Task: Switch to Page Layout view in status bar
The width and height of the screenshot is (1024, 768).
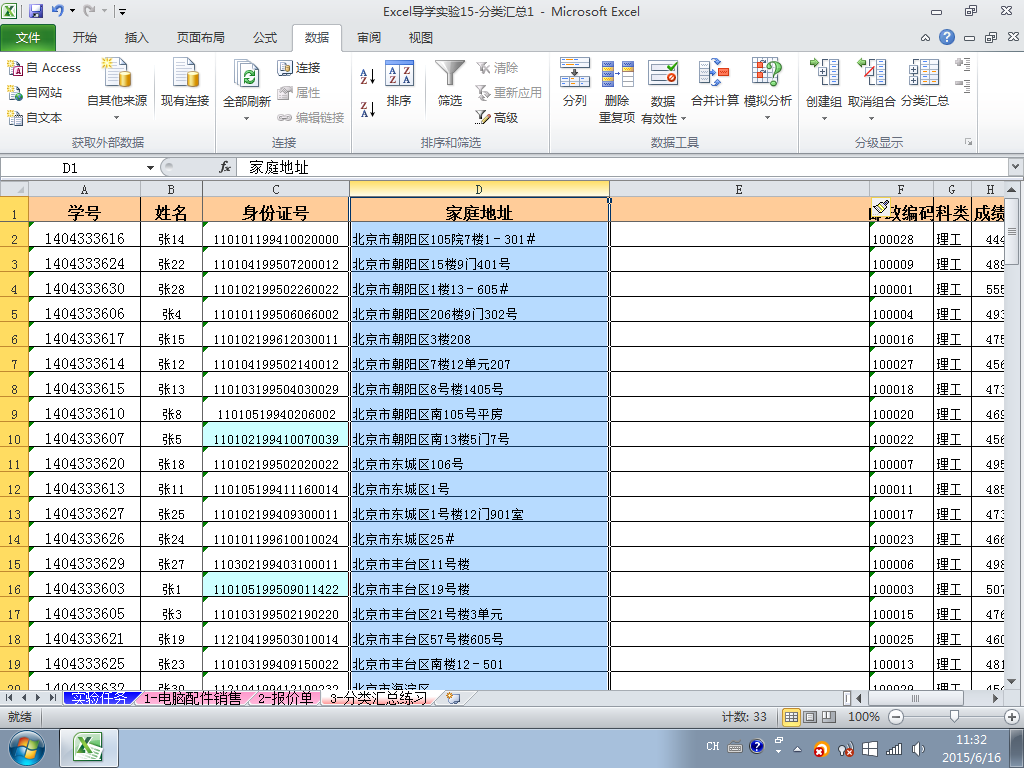Action: pyautogui.click(x=810, y=716)
